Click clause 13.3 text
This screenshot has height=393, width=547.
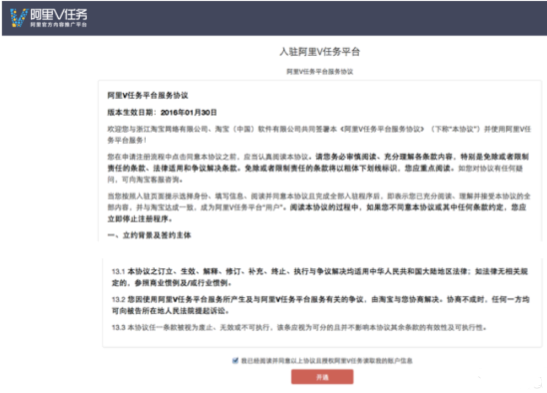tap(299, 327)
